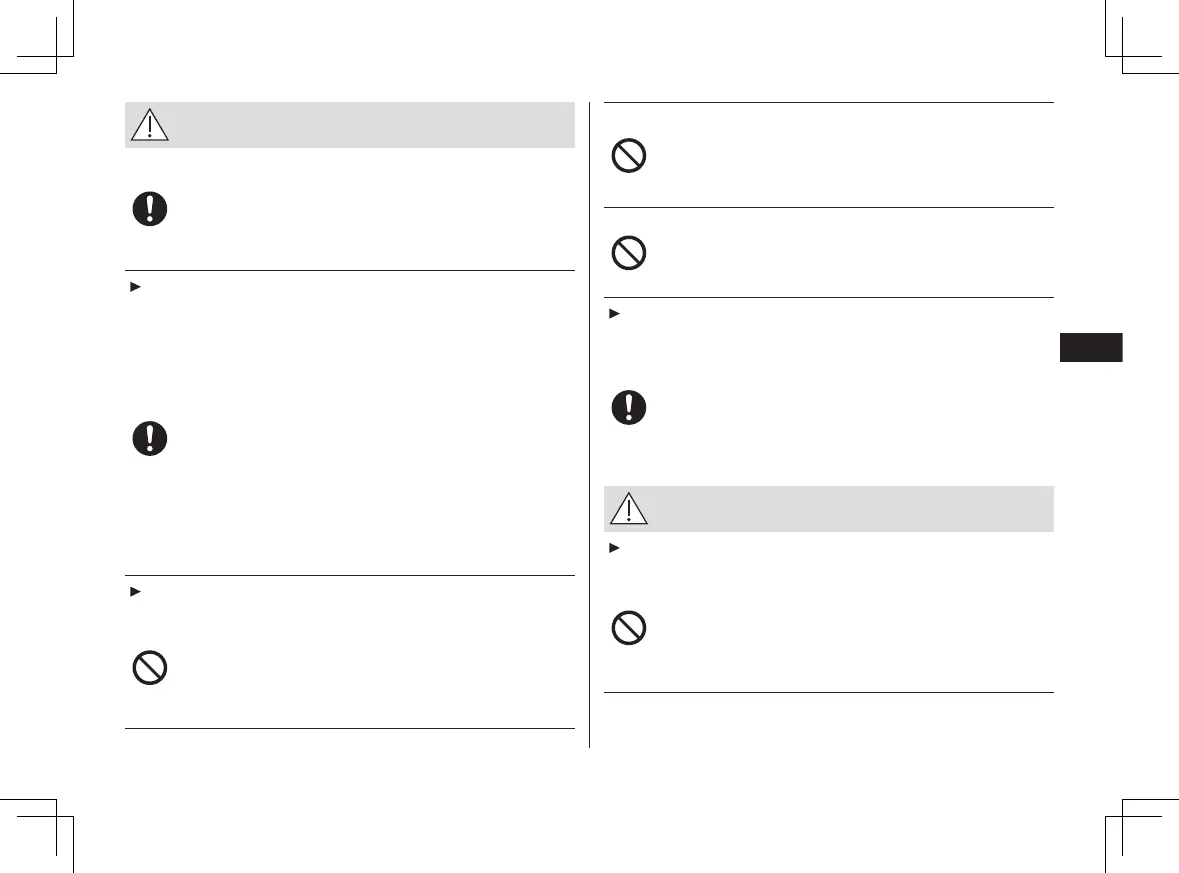Select the second exclamation icon in the left column

pos(150,440)
